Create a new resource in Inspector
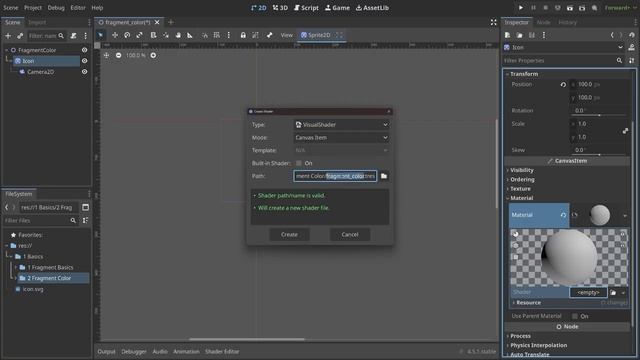 [x=507, y=35]
